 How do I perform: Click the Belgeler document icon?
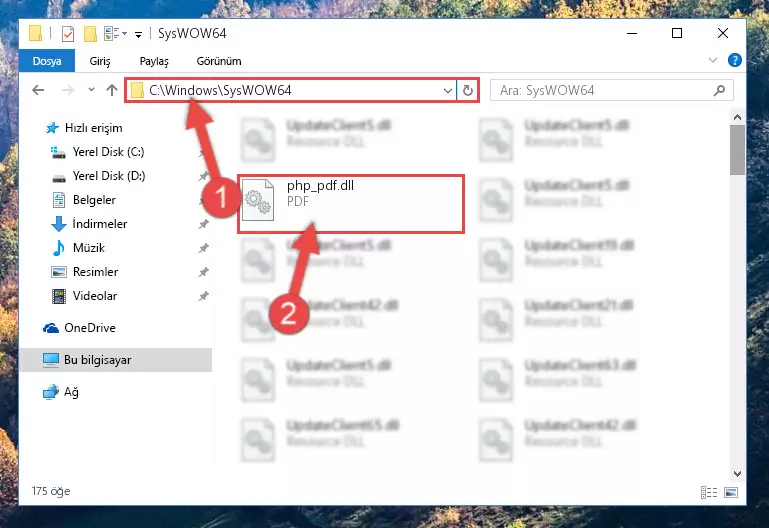59,200
